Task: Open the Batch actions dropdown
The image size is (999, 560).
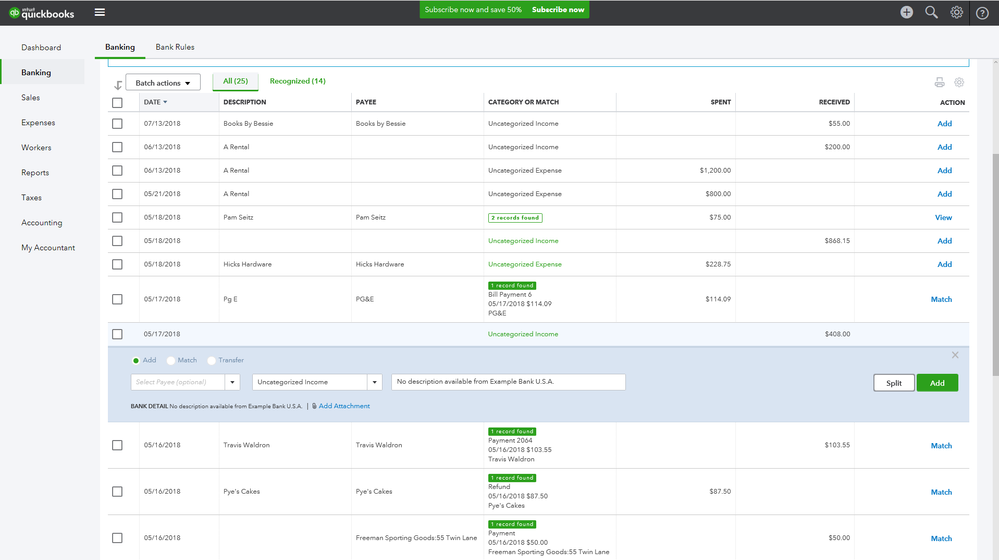Action: pos(163,83)
